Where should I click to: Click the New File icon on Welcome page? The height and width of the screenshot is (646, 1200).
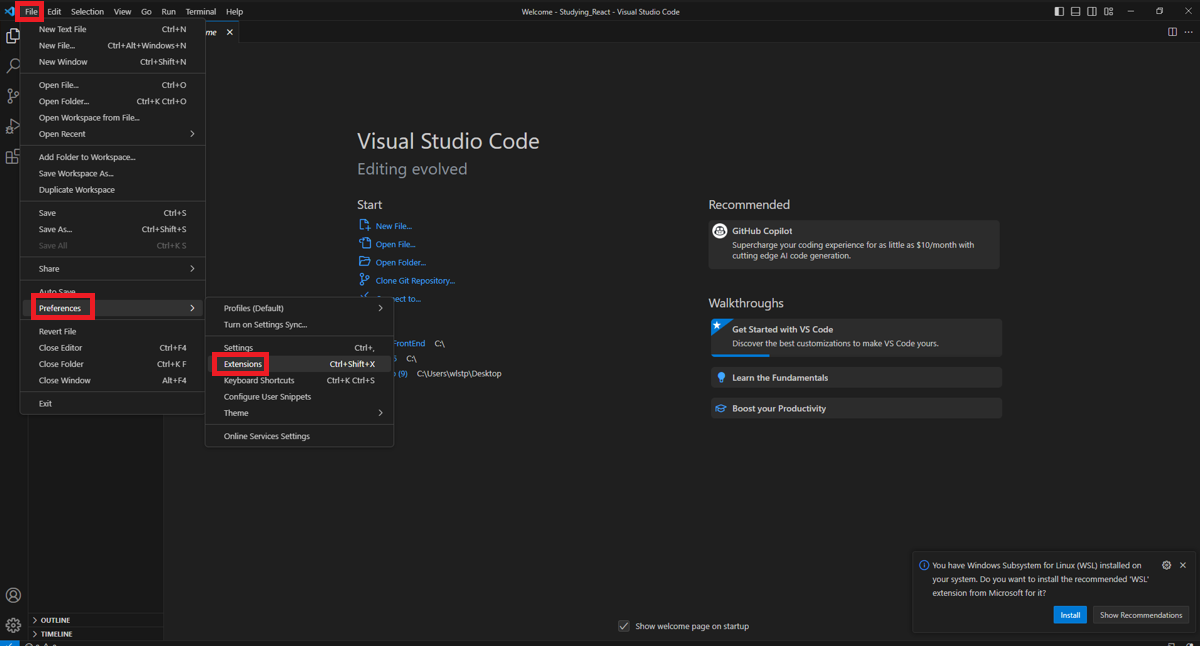coord(365,225)
